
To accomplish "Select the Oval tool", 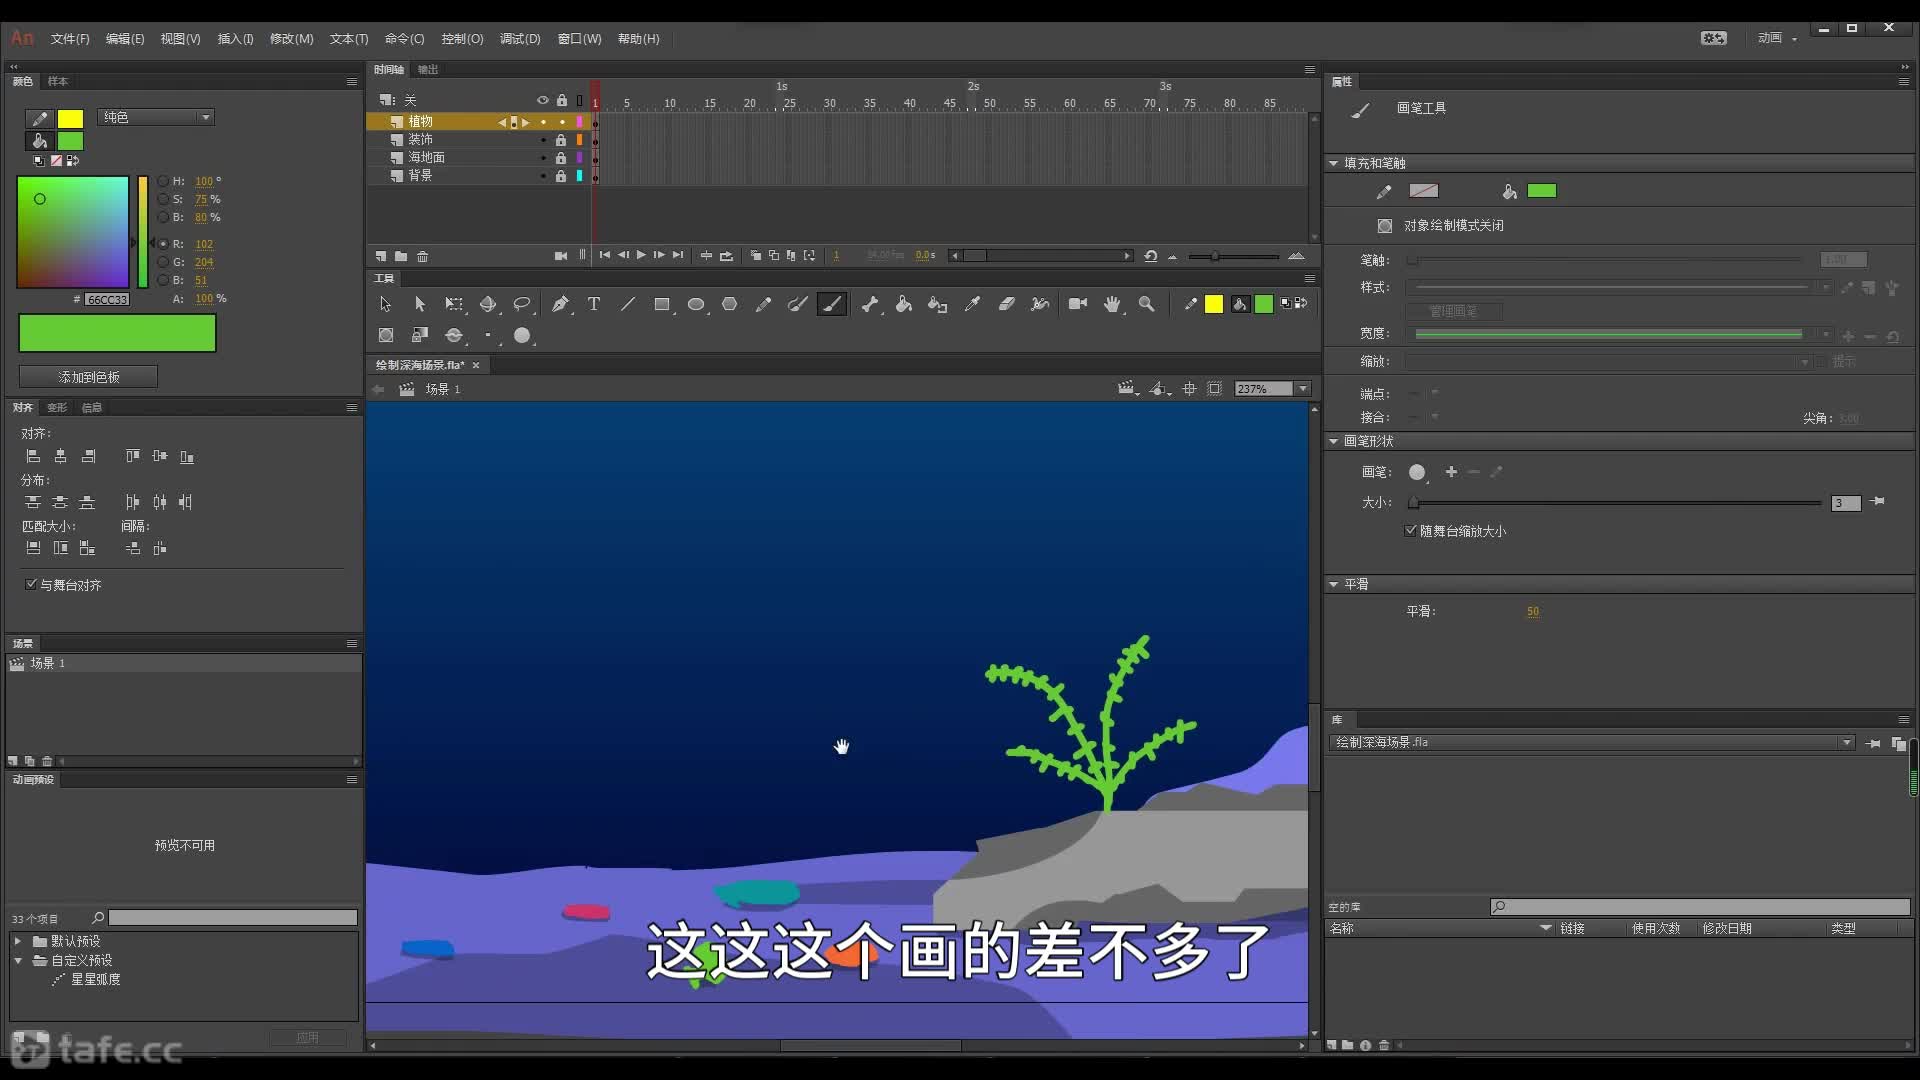I will point(696,304).
